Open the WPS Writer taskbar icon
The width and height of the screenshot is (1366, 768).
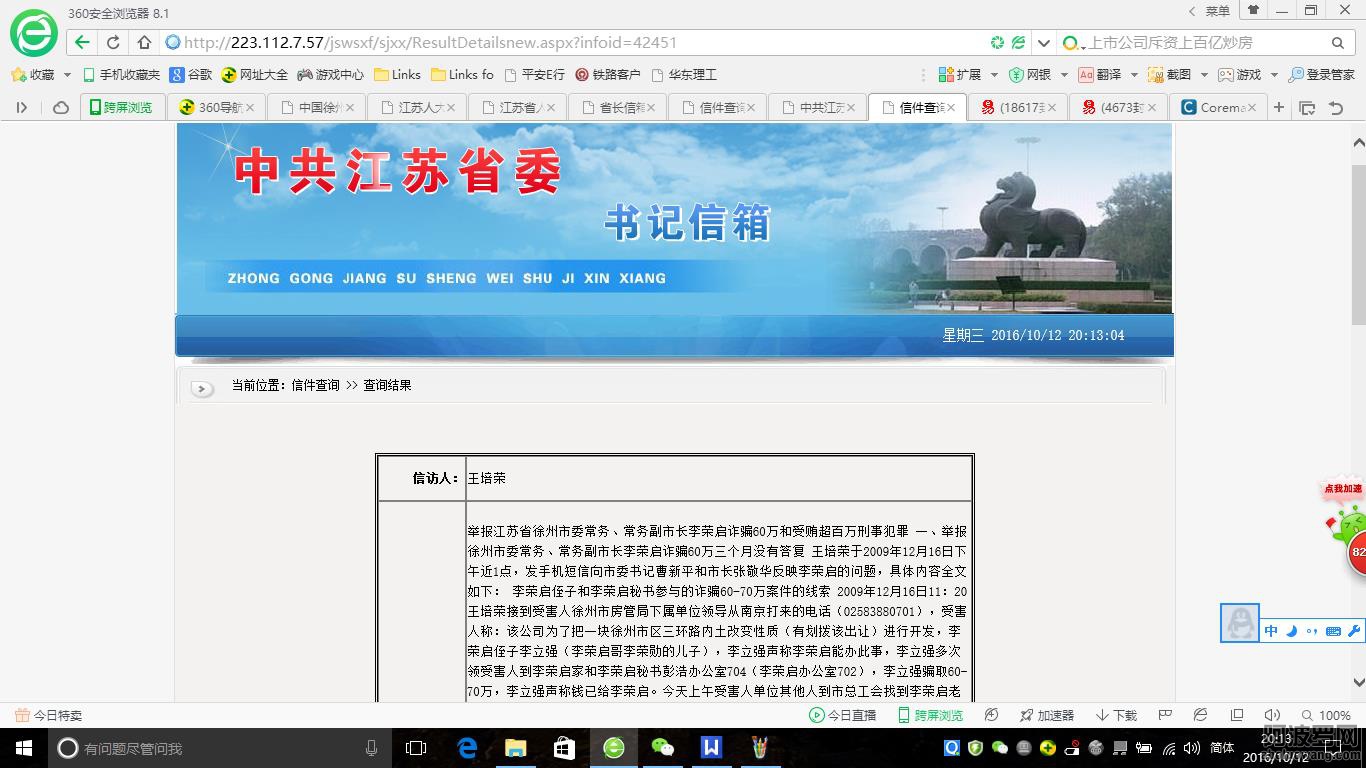pyautogui.click(x=711, y=748)
